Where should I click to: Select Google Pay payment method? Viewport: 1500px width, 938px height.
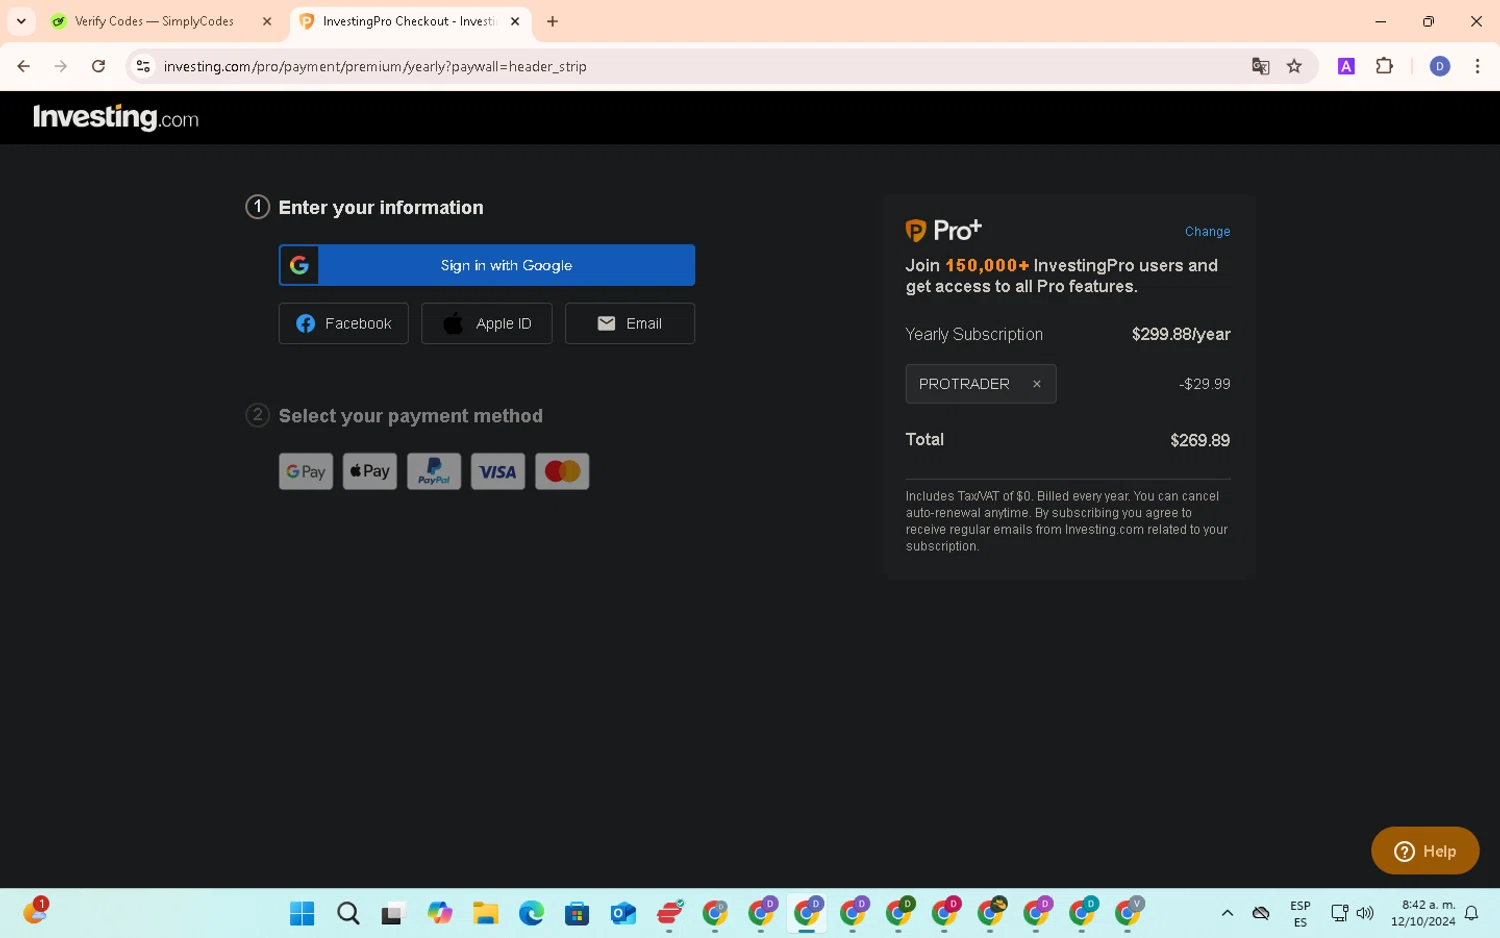[306, 472]
